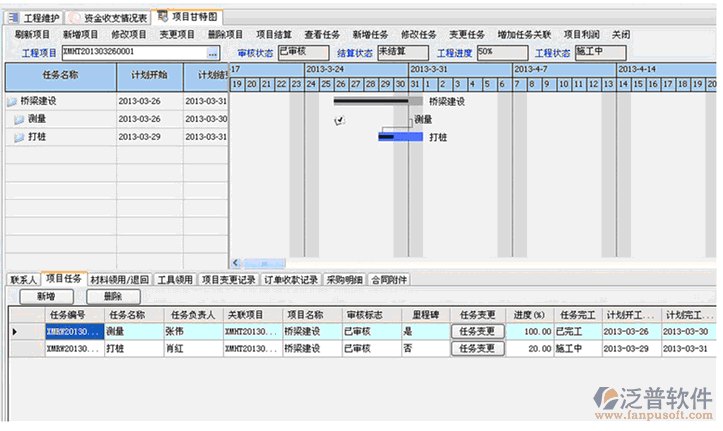Click the 工程项目 number input field

click(132, 52)
